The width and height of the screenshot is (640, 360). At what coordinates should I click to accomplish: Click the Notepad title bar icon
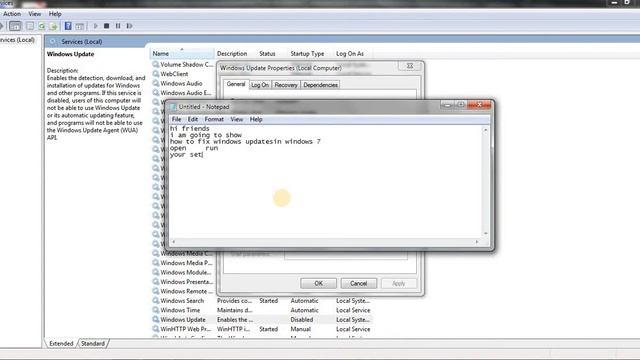173,107
